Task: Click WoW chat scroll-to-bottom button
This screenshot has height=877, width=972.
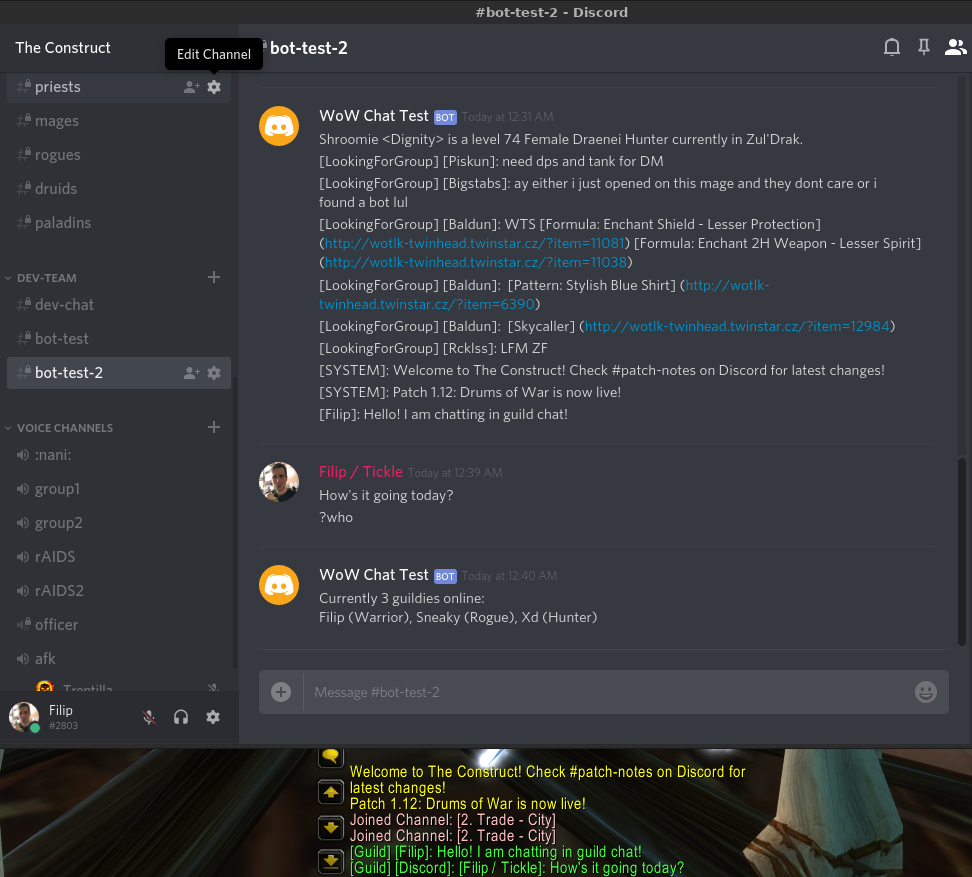Action: click(331, 861)
